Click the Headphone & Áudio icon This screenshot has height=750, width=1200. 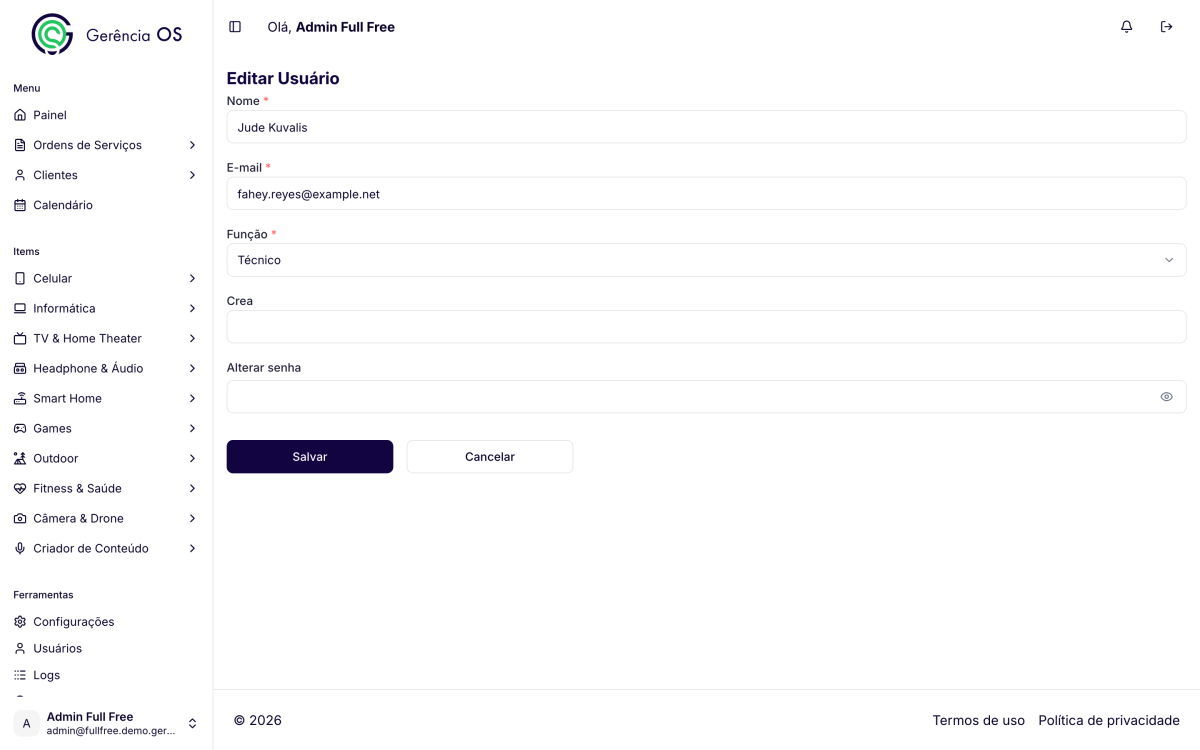(20, 368)
